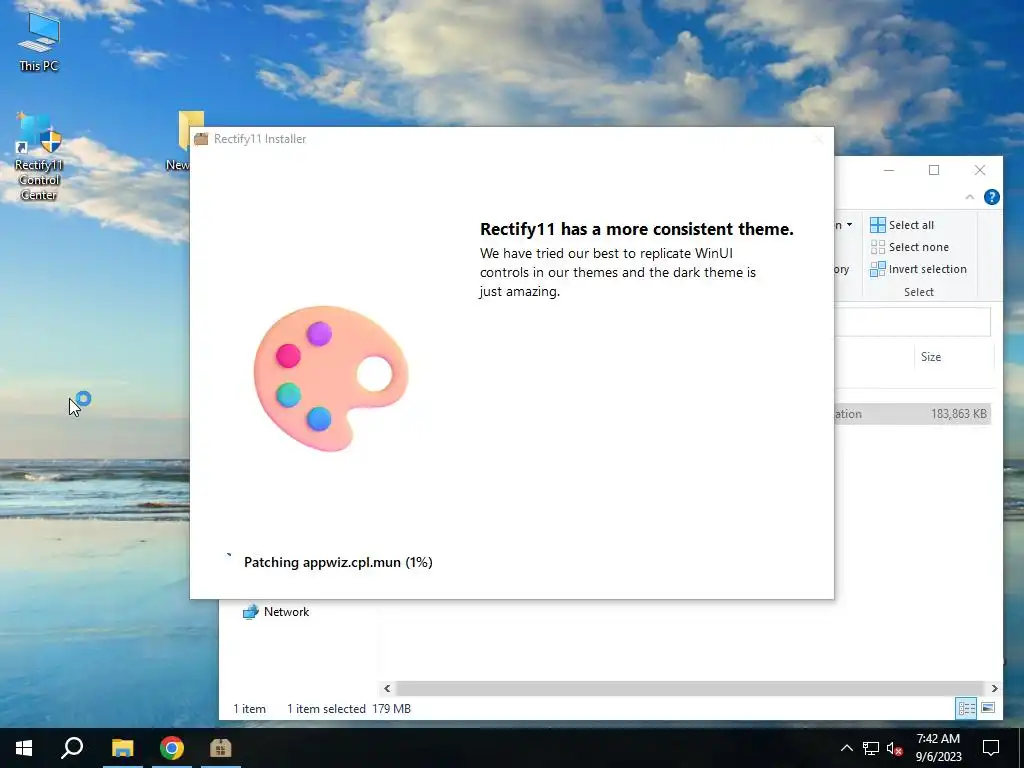The image size is (1024, 768).
Task: Minimize the File Explorer window
Action: (889, 170)
